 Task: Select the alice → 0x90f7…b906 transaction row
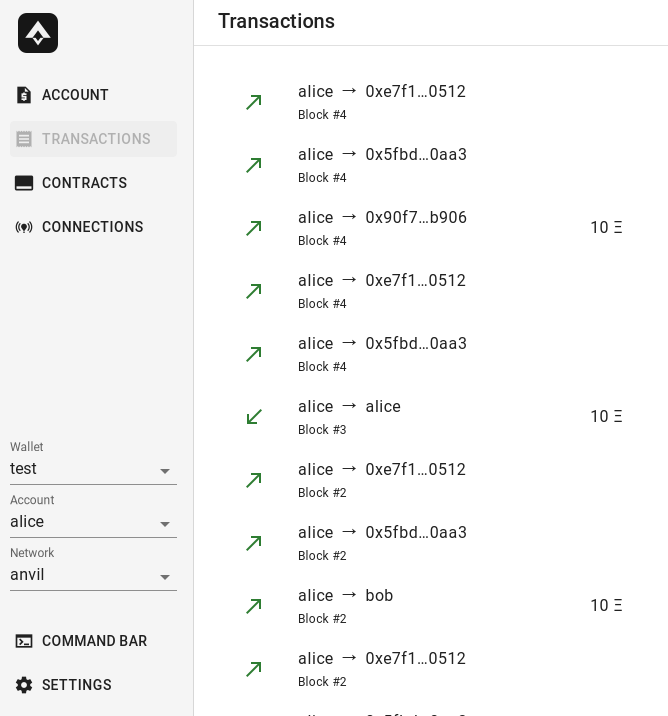[430, 227]
